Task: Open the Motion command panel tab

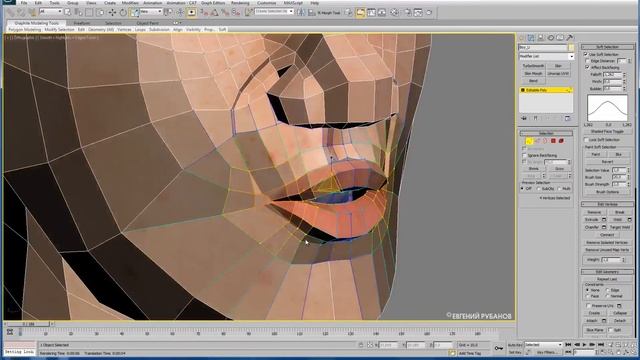Action: pos(551,38)
